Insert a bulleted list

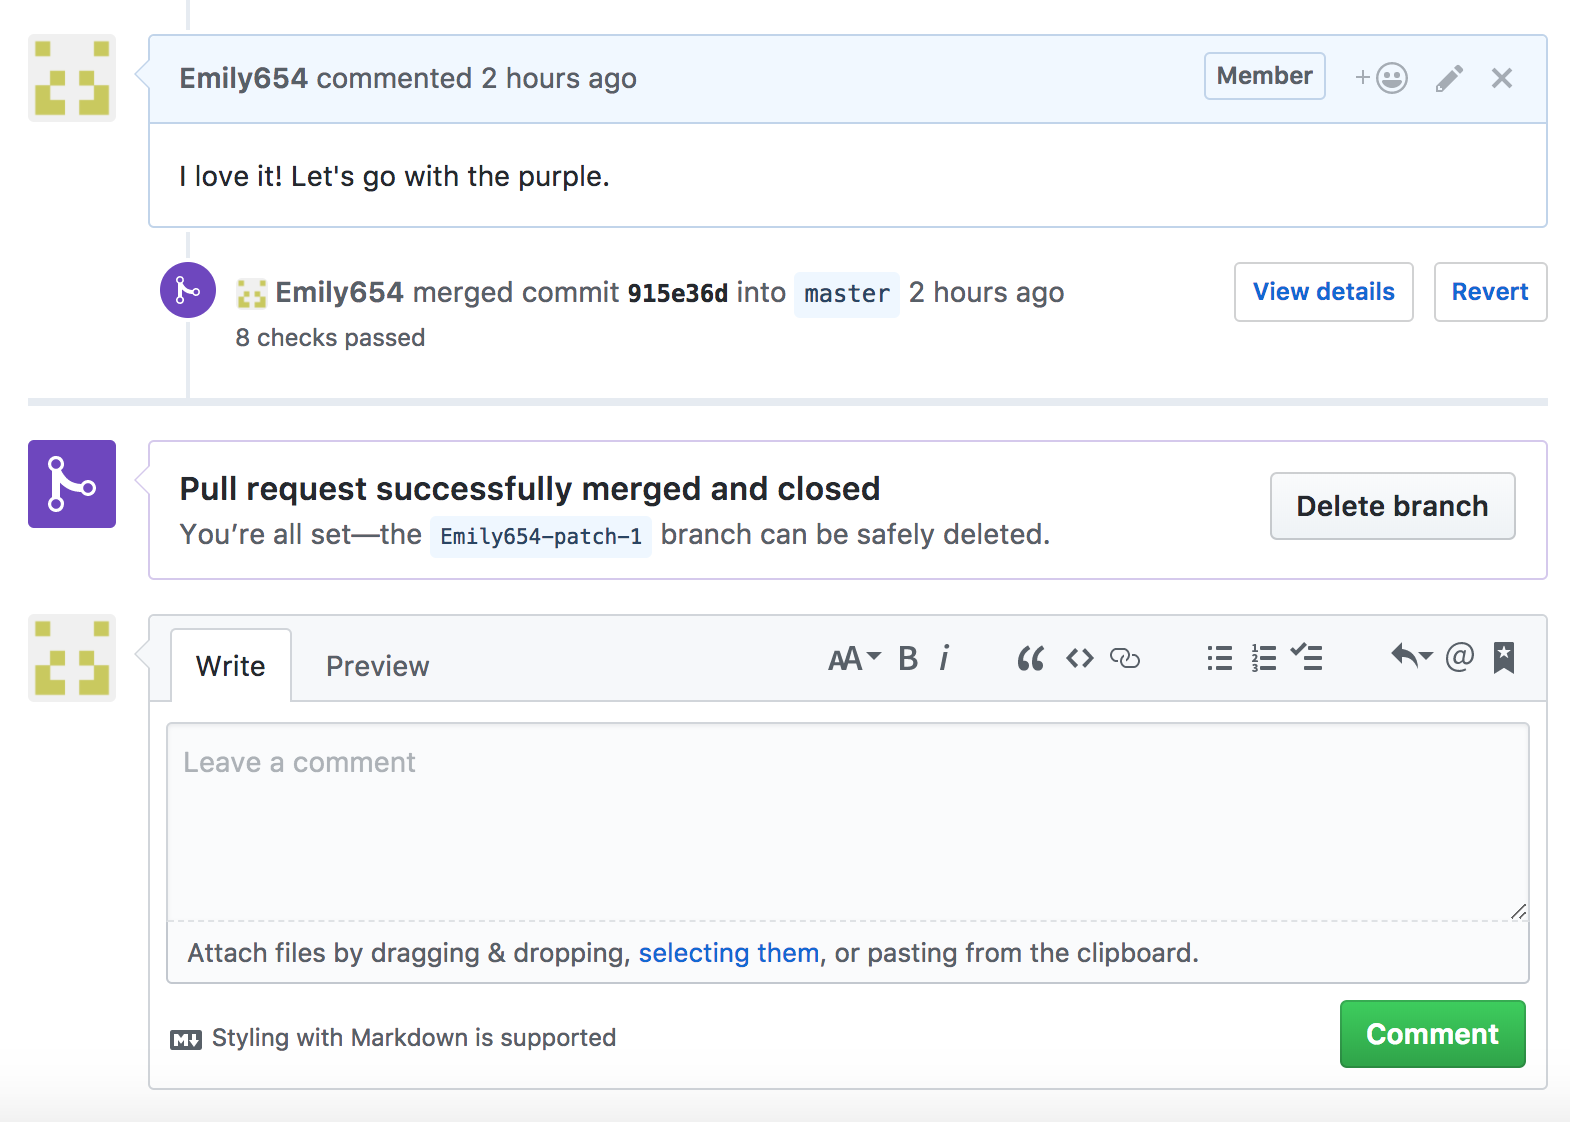coord(1219,658)
